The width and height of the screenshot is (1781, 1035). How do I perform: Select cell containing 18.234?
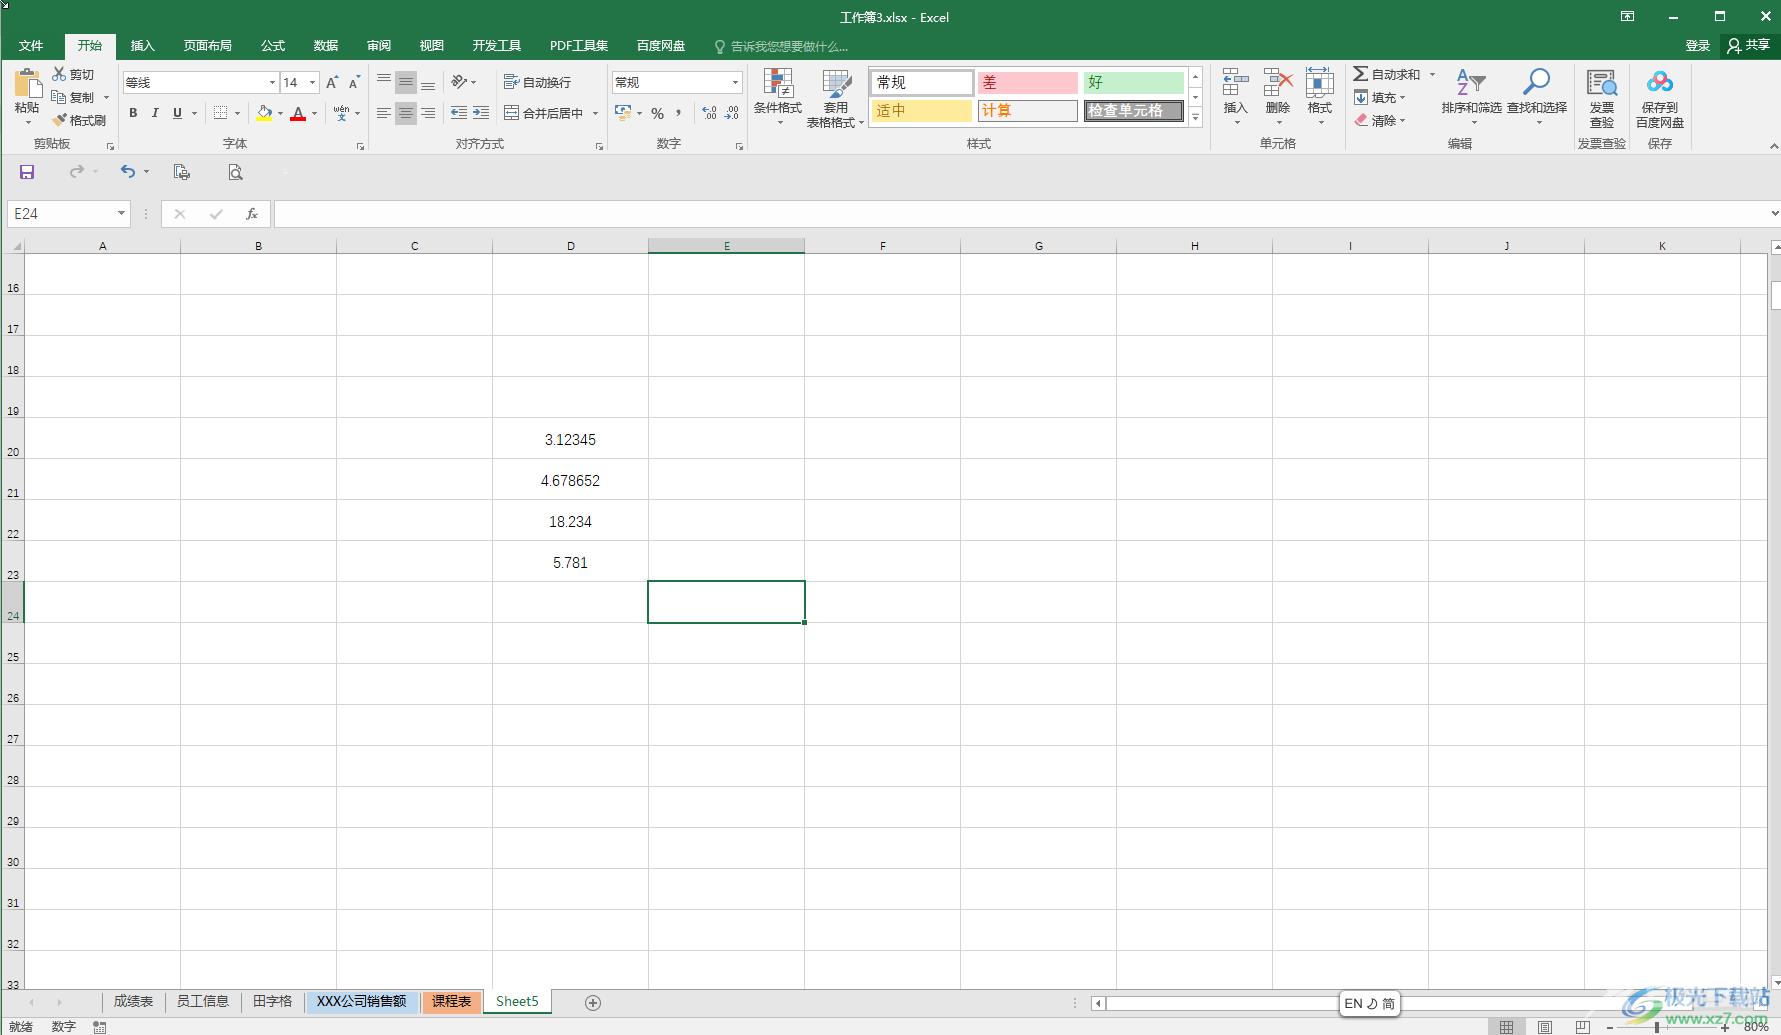pyautogui.click(x=570, y=521)
